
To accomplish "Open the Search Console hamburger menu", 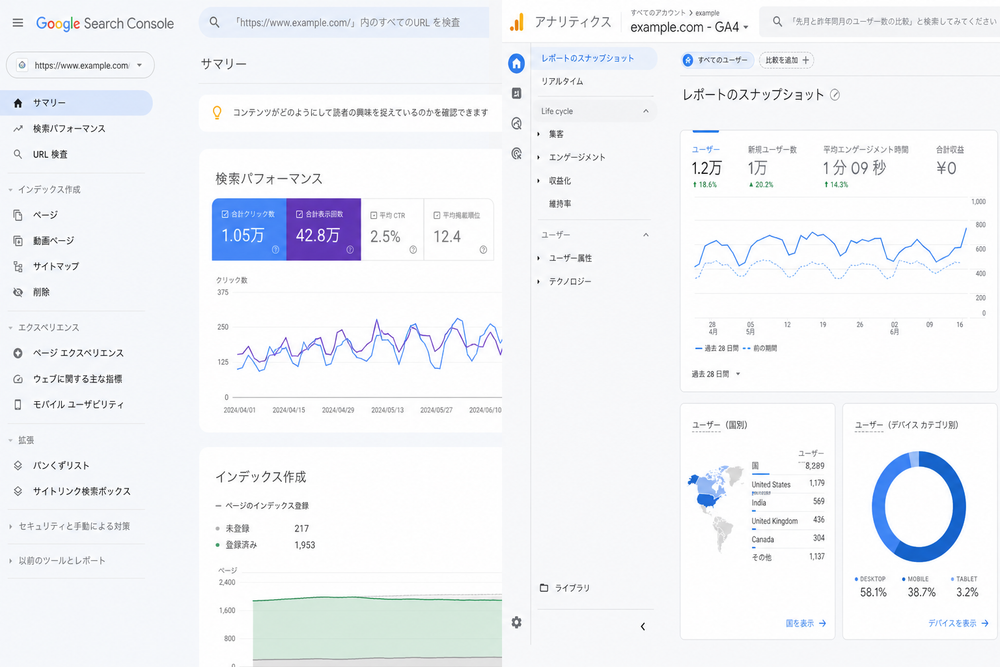I will pyautogui.click(x=18, y=23).
